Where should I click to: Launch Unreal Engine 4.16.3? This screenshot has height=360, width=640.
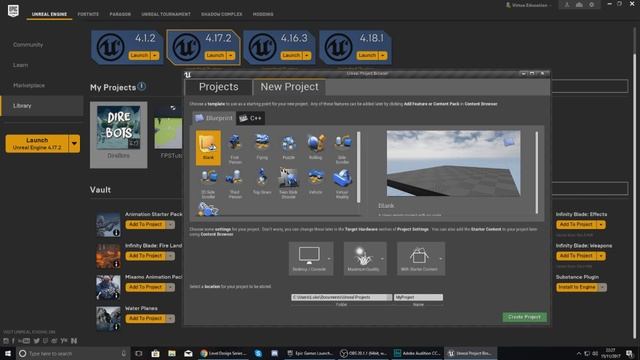[291, 56]
